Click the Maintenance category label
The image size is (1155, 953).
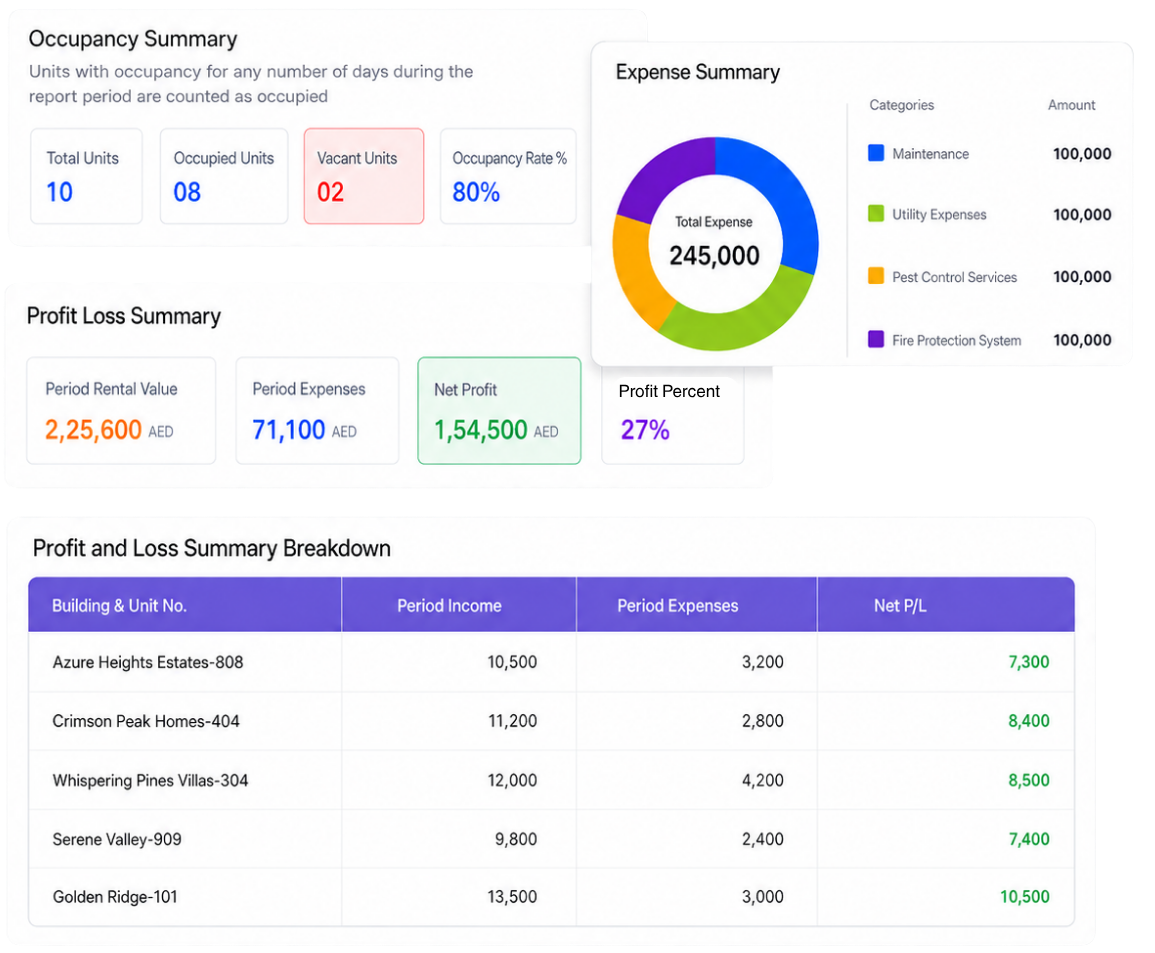(930, 154)
